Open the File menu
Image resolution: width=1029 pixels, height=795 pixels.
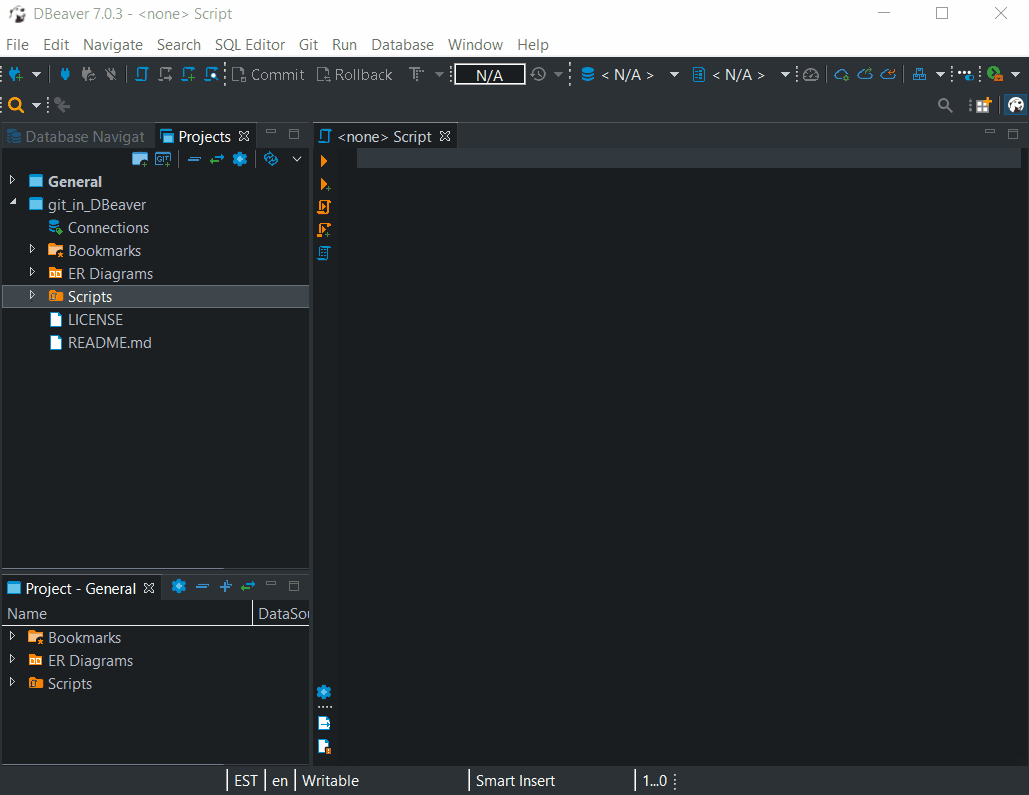coord(17,45)
